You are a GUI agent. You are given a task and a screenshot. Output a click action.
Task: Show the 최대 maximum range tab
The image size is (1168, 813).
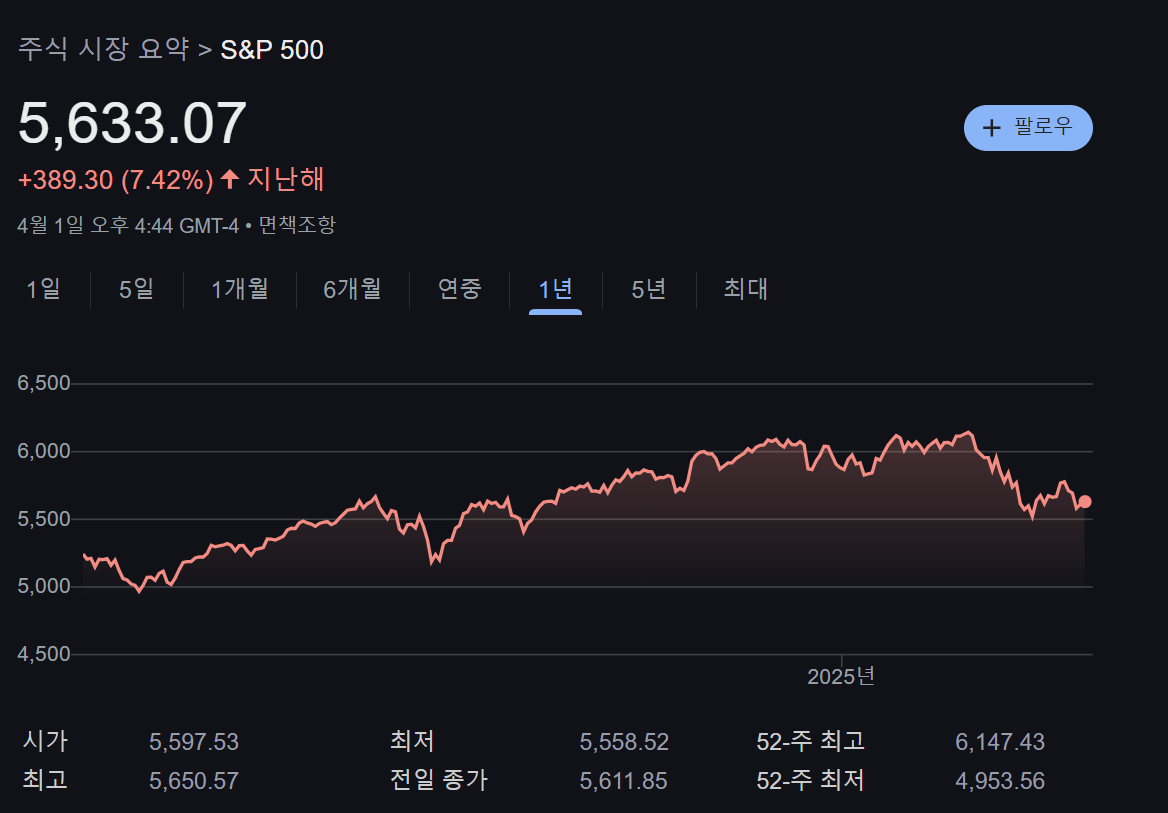(x=746, y=288)
